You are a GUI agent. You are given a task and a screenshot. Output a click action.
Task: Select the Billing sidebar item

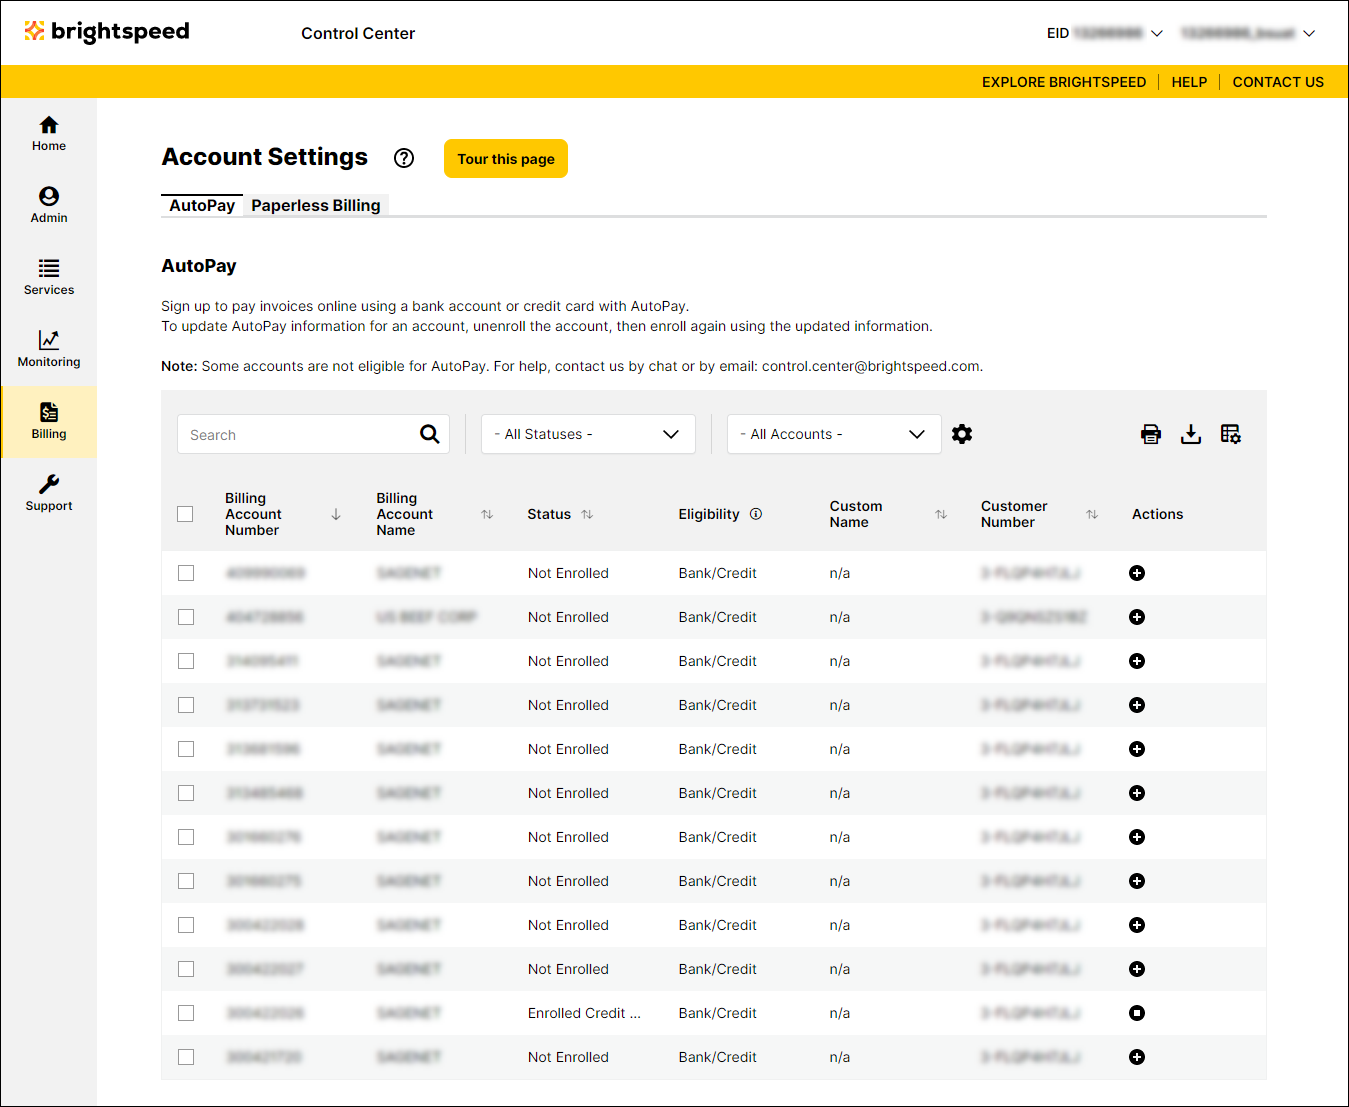49,422
